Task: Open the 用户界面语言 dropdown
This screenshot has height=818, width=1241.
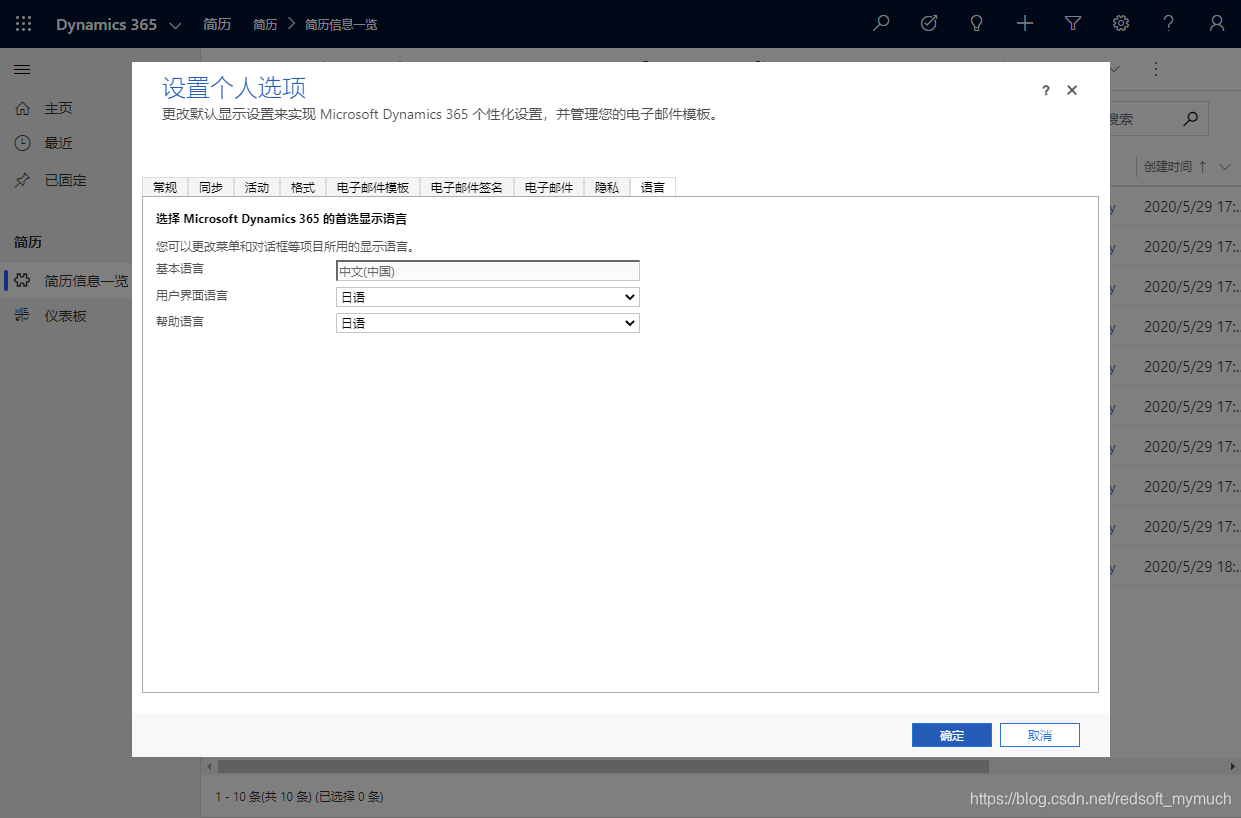Action: click(x=488, y=297)
